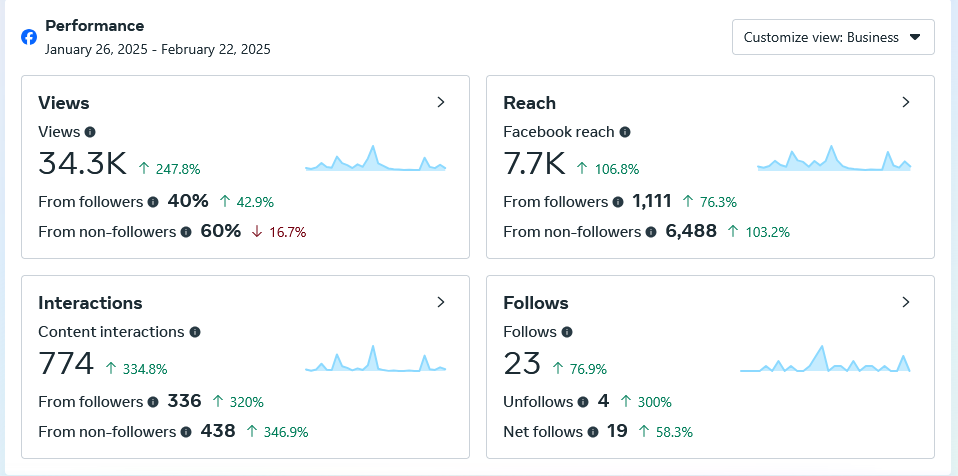
Task: Click the Facebook reach sparkline chart
Action: pos(834,158)
